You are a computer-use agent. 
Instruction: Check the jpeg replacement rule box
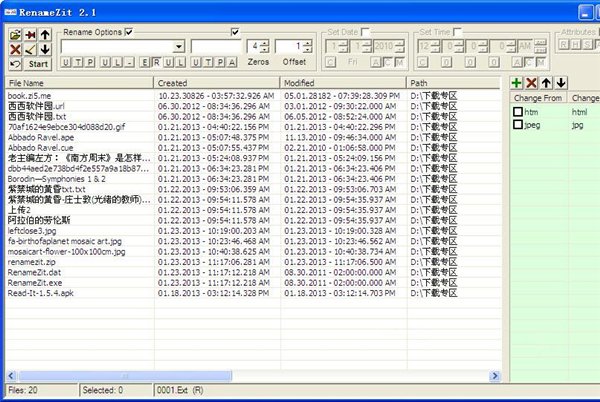518,125
